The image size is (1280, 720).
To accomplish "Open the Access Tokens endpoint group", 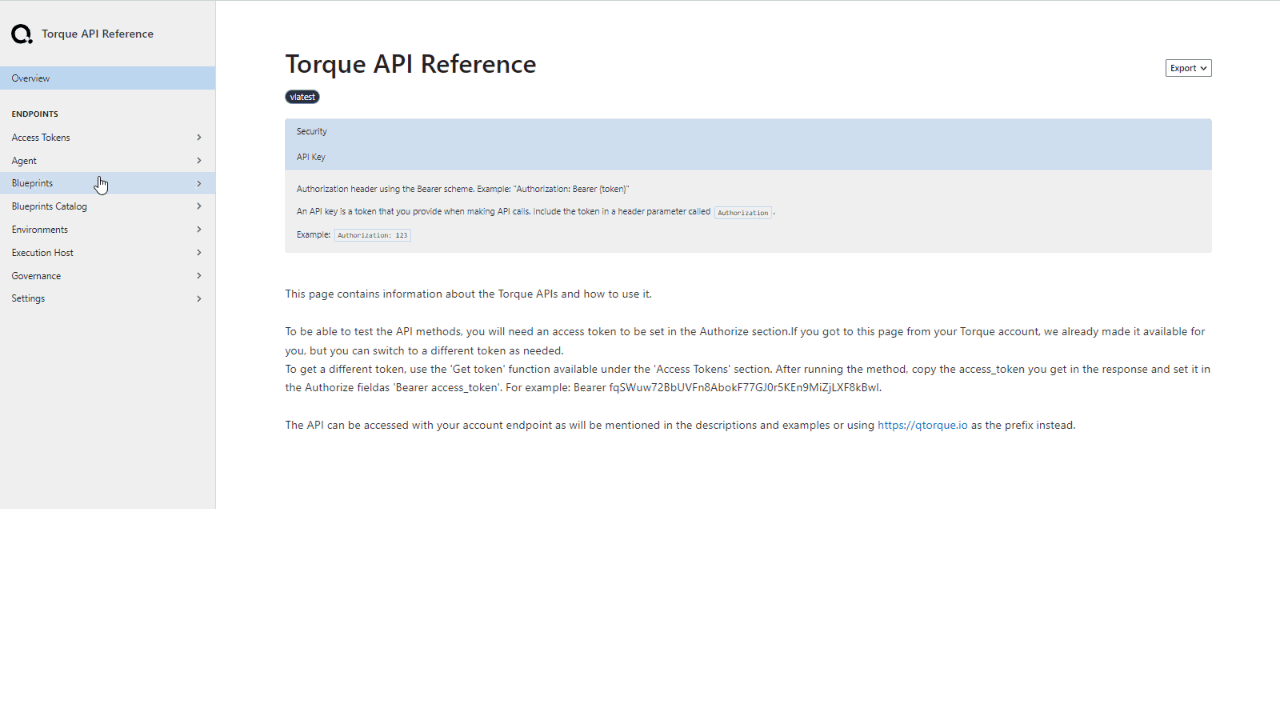I will click(107, 137).
